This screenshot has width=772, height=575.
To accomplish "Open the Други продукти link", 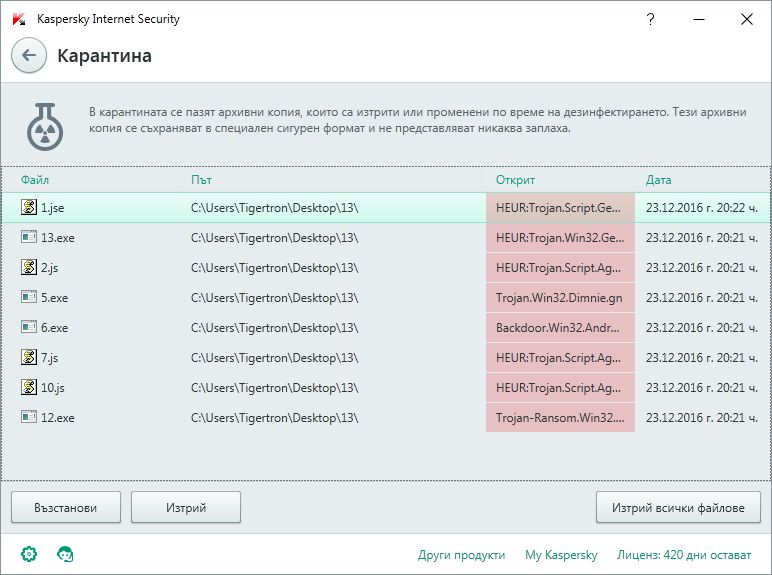I will click(461, 555).
